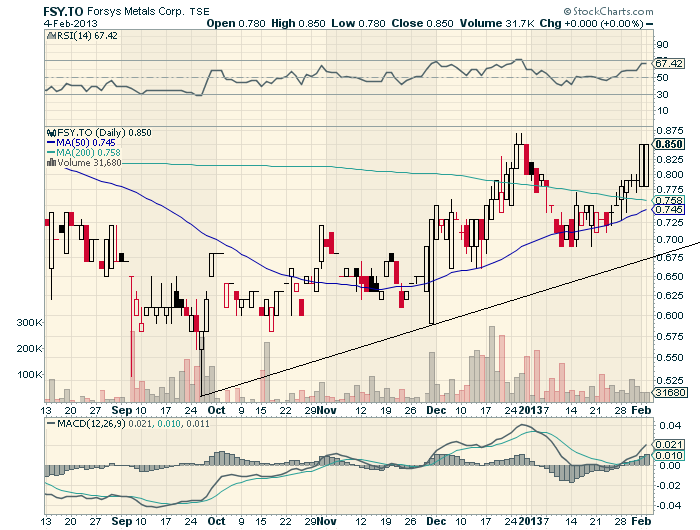The image size is (700, 530).
Task: Click the candlestick icon beside FSY.TO (Daily)
Action: (x=51, y=133)
